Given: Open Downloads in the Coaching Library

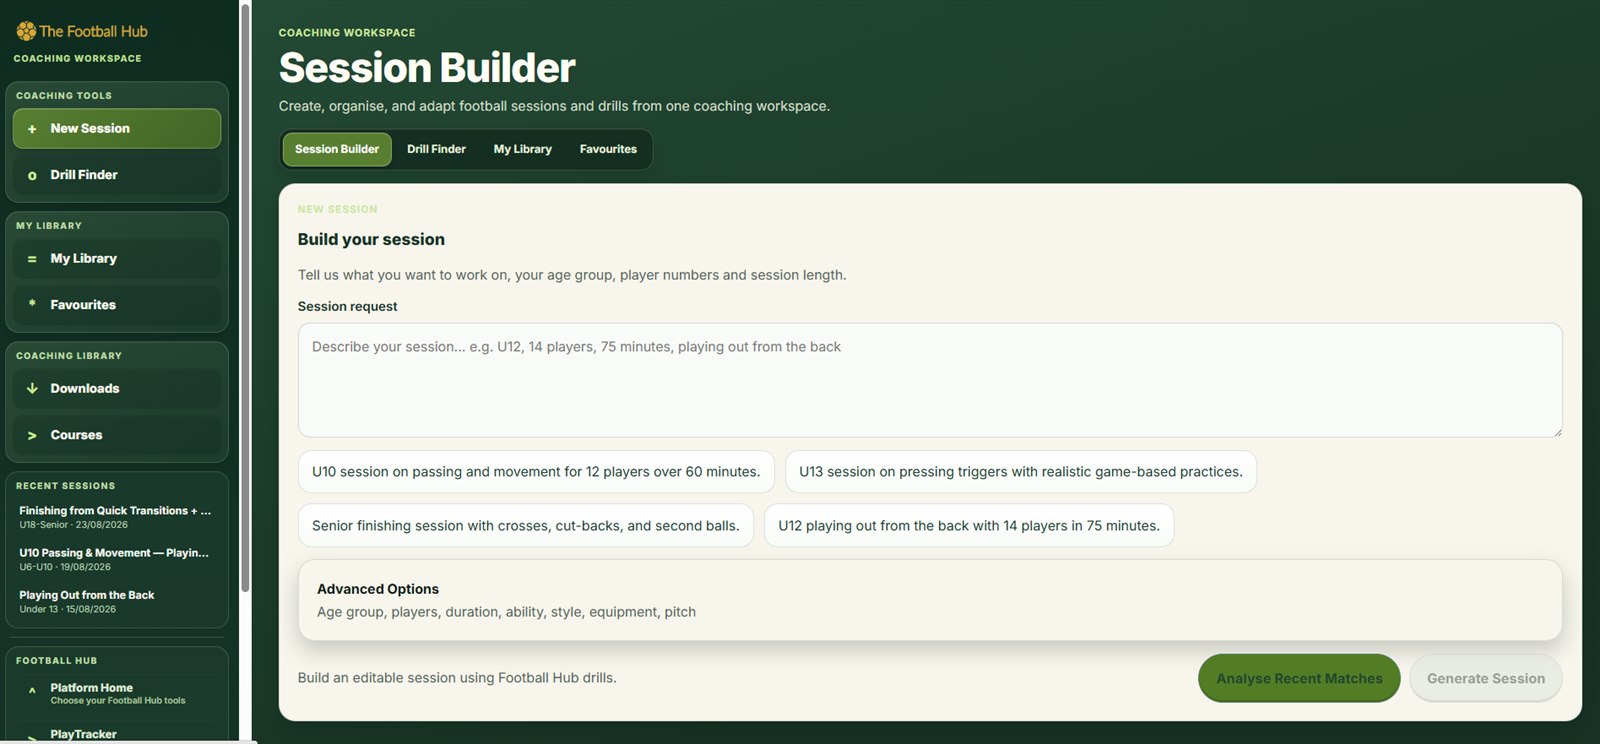Looking at the screenshot, I should point(117,389).
